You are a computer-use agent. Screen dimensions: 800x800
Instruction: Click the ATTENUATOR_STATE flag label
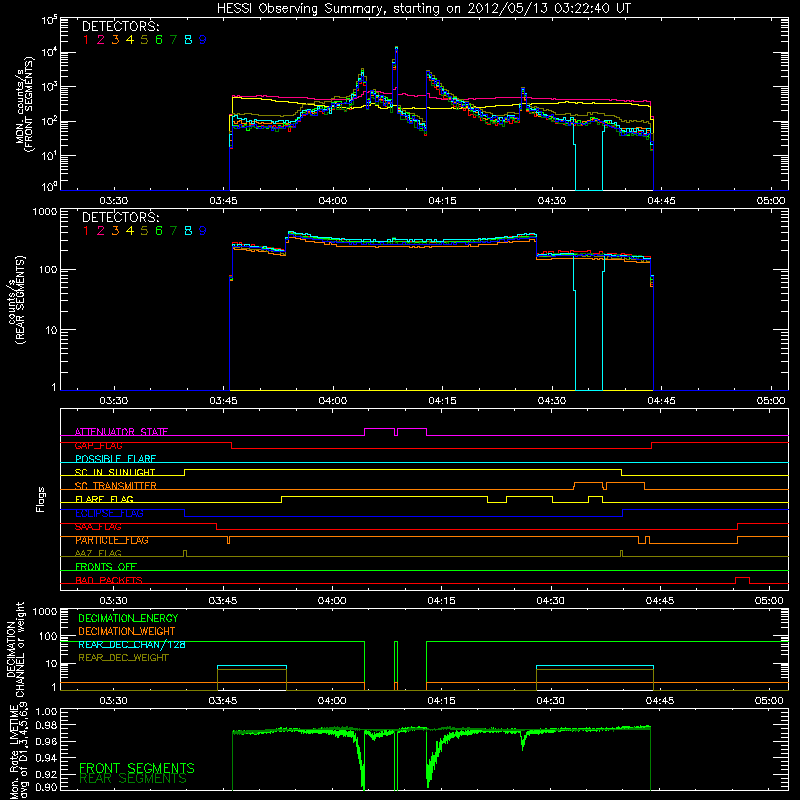tap(121, 432)
